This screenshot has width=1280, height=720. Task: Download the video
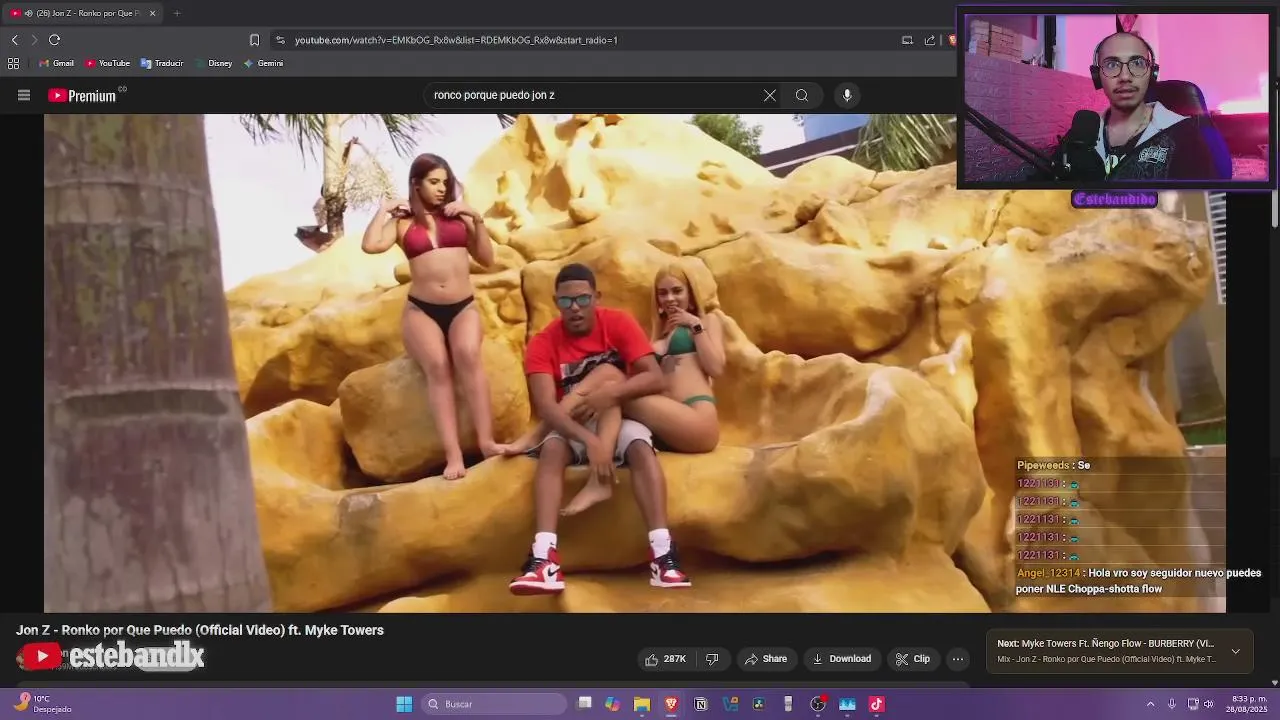pyautogui.click(x=842, y=659)
